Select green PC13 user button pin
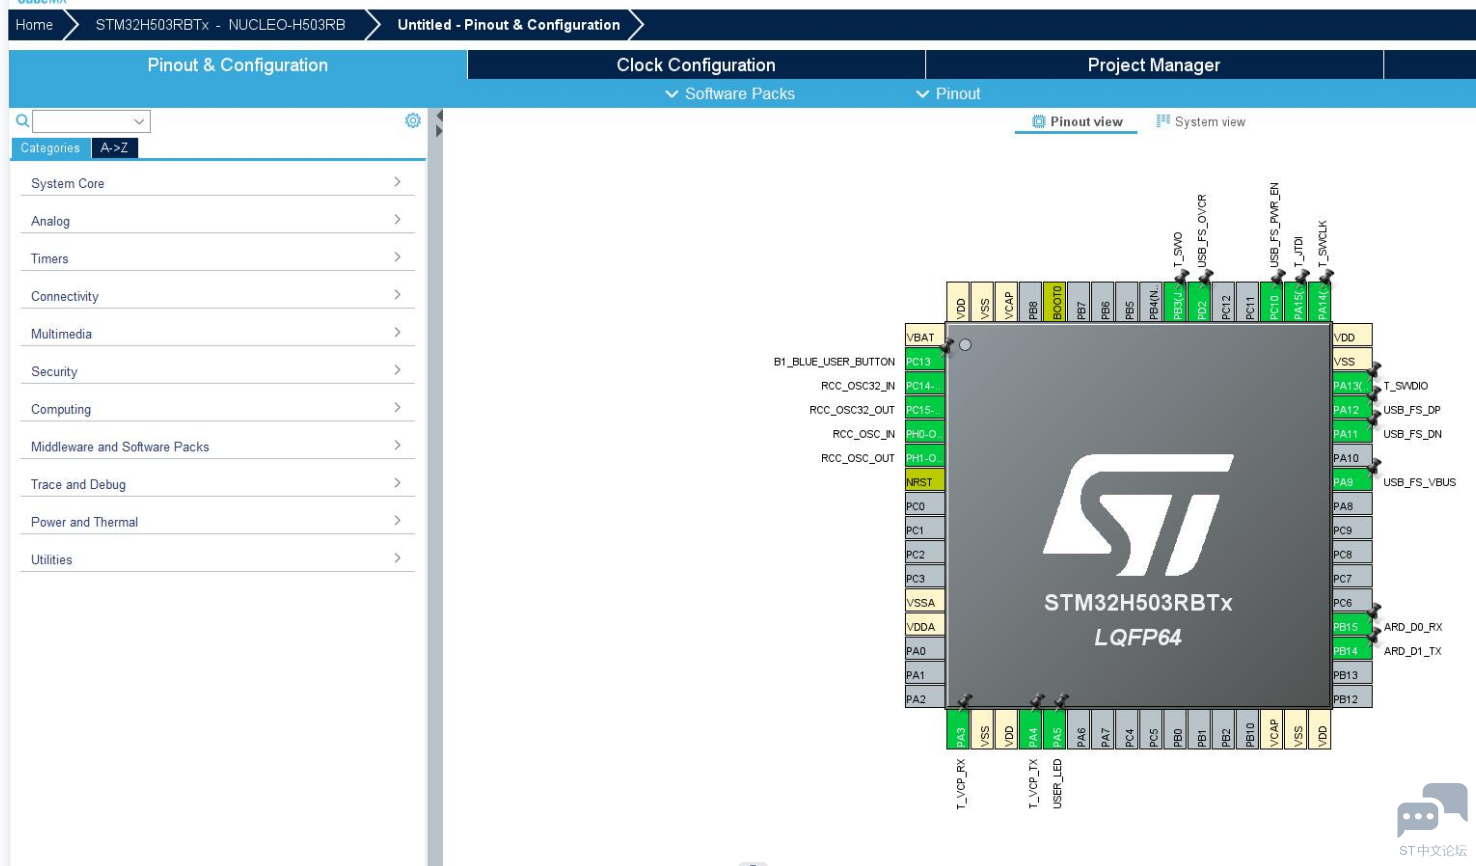 924,361
